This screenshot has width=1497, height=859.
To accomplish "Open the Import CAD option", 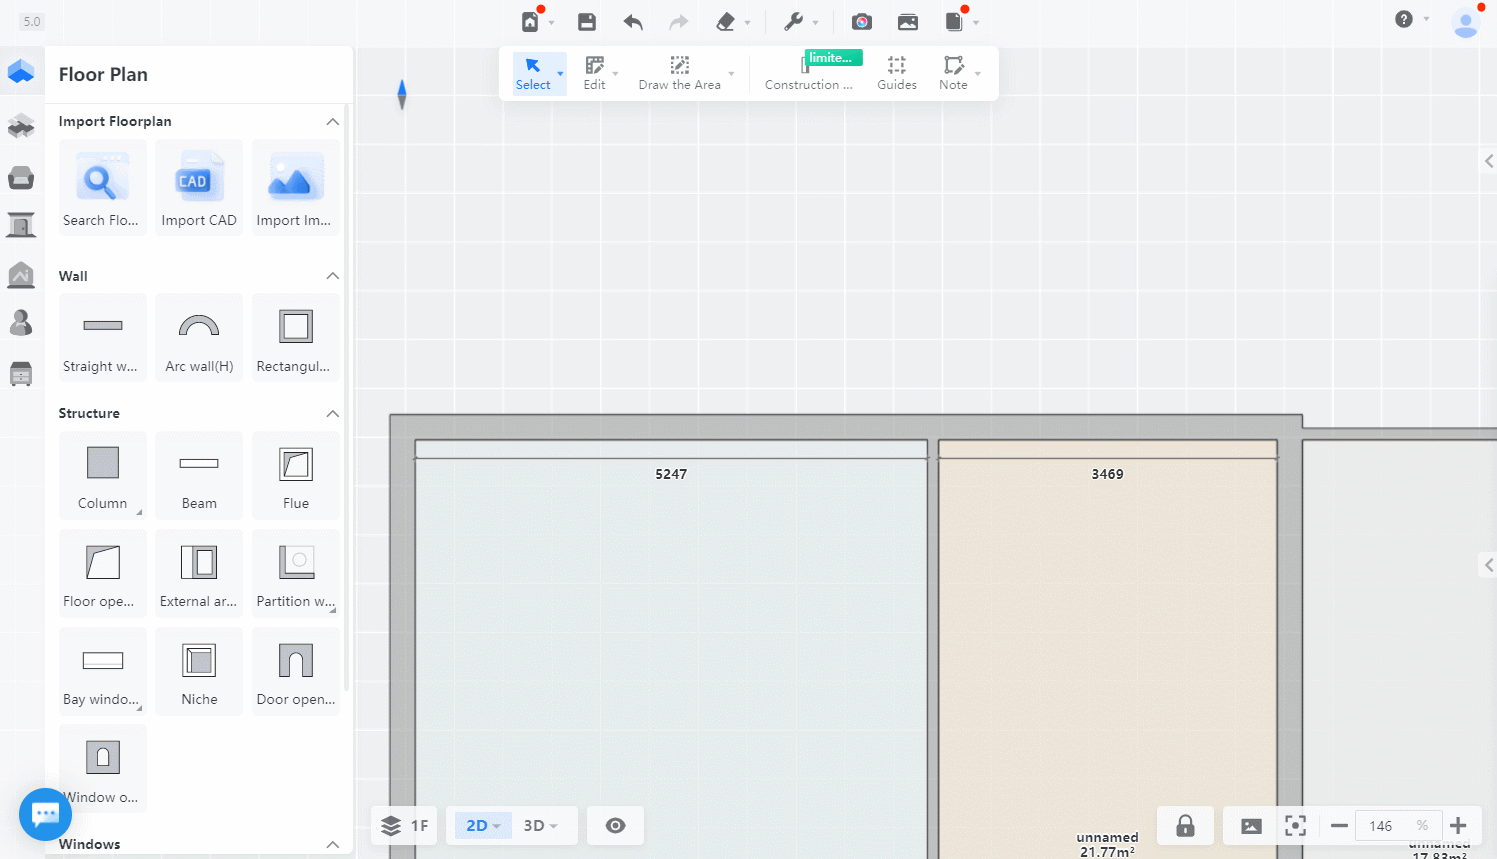I will pos(199,188).
